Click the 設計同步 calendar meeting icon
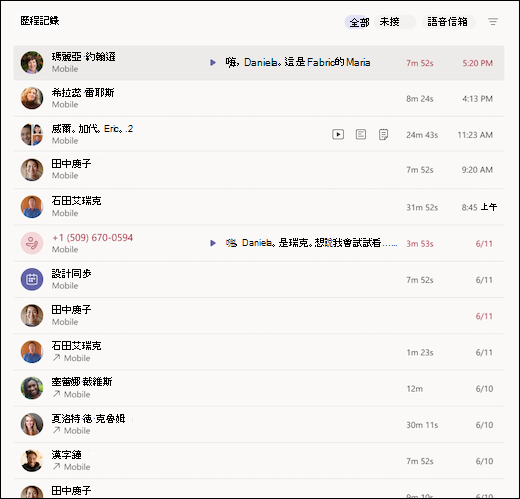 [32, 279]
